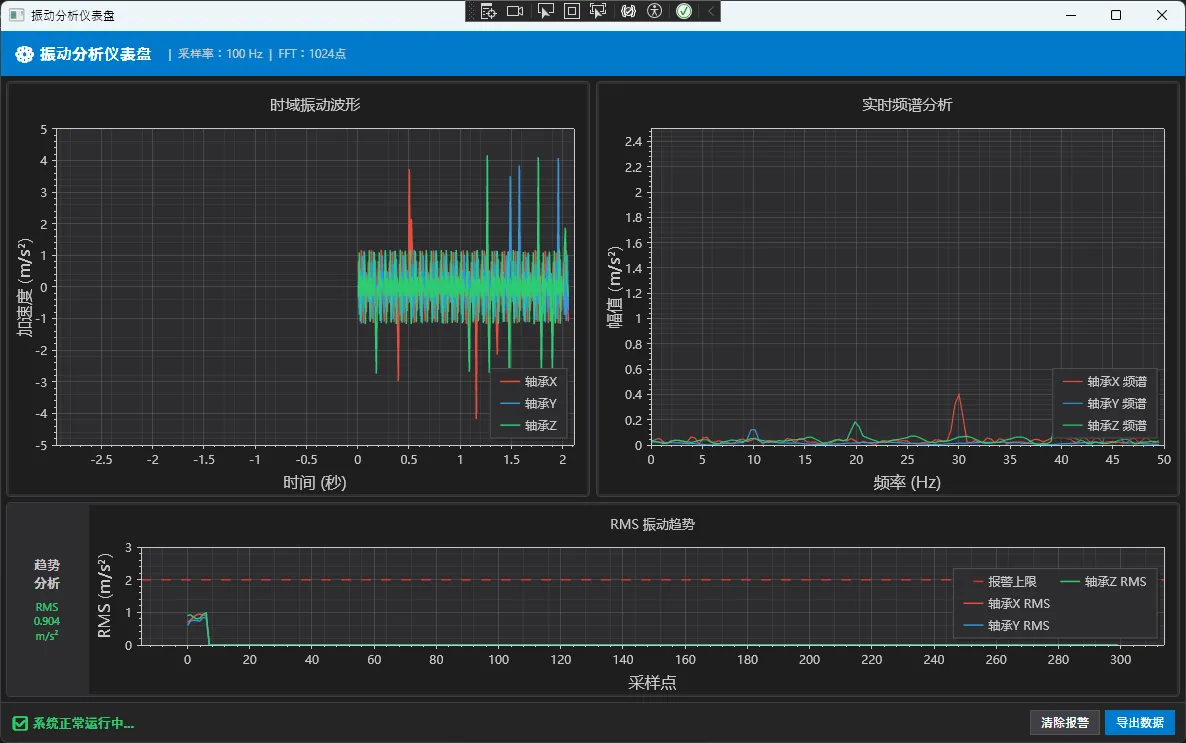
Task: Toggle the track focused element icon
Action: [599, 11]
